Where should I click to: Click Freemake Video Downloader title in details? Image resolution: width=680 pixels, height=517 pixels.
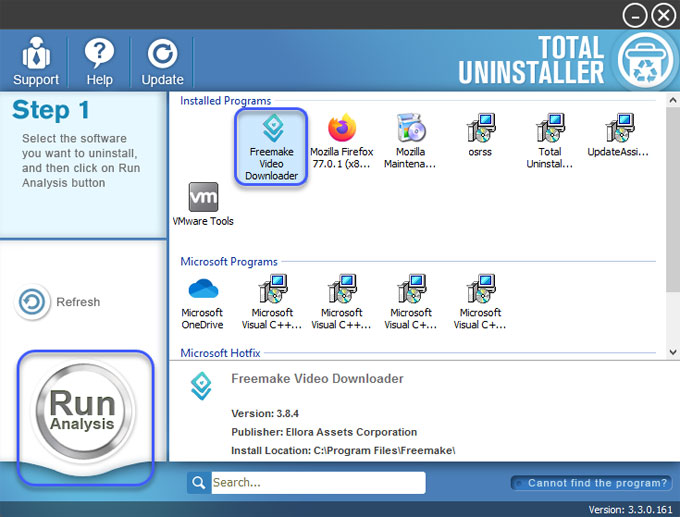point(317,379)
